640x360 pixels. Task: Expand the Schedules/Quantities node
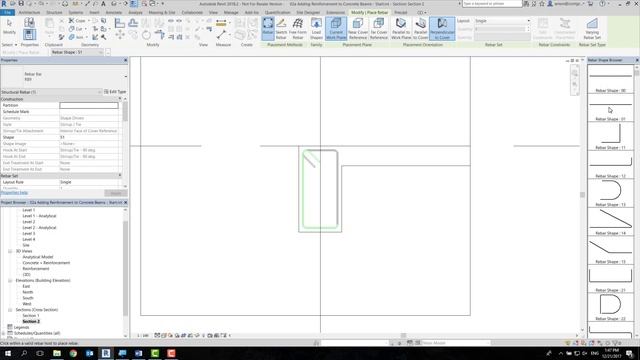point(4,333)
